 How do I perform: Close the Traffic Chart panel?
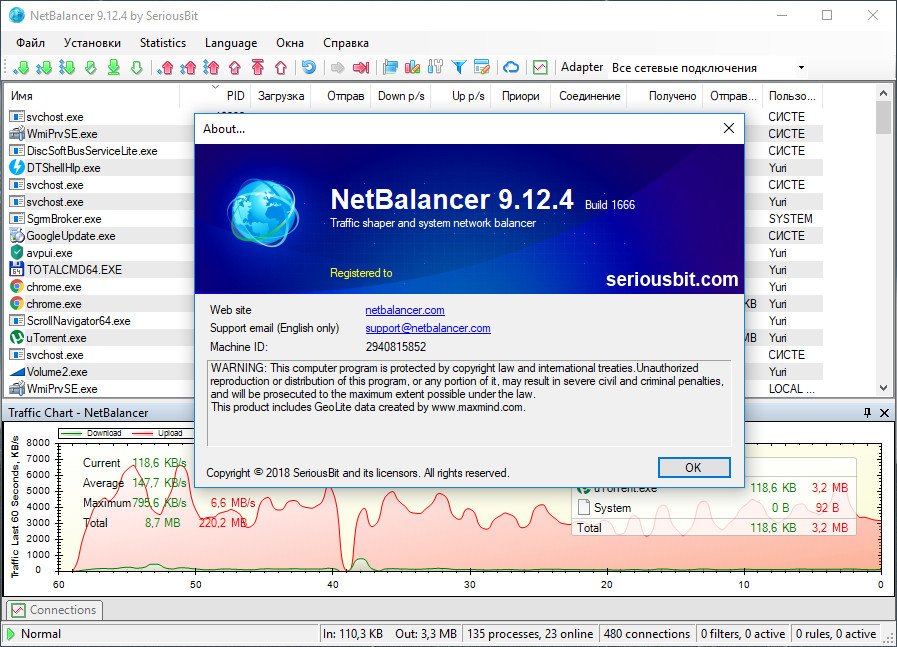(884, 412)
